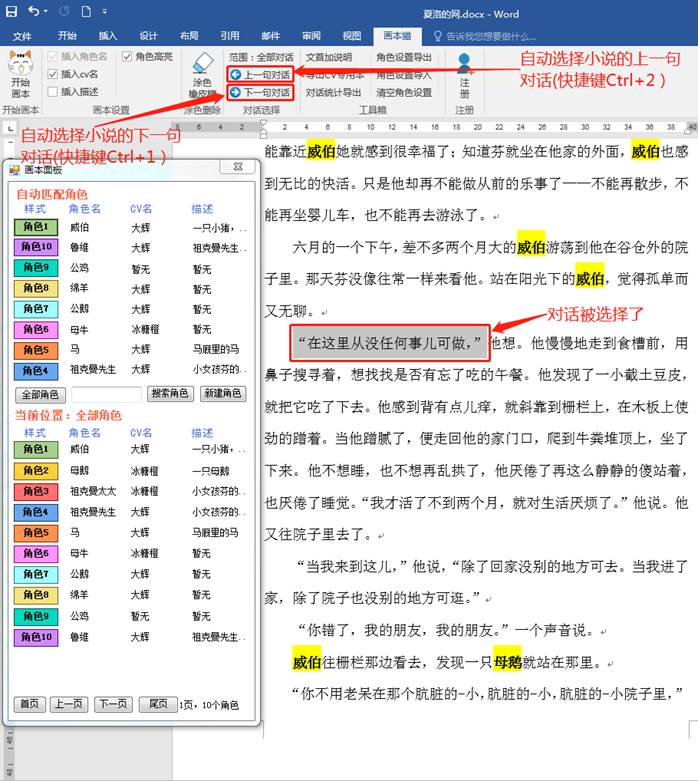Click 清空角色设置 in the toolbox
Screen dimensions: 698x781
pyautogui.click(x=404, y=93)
